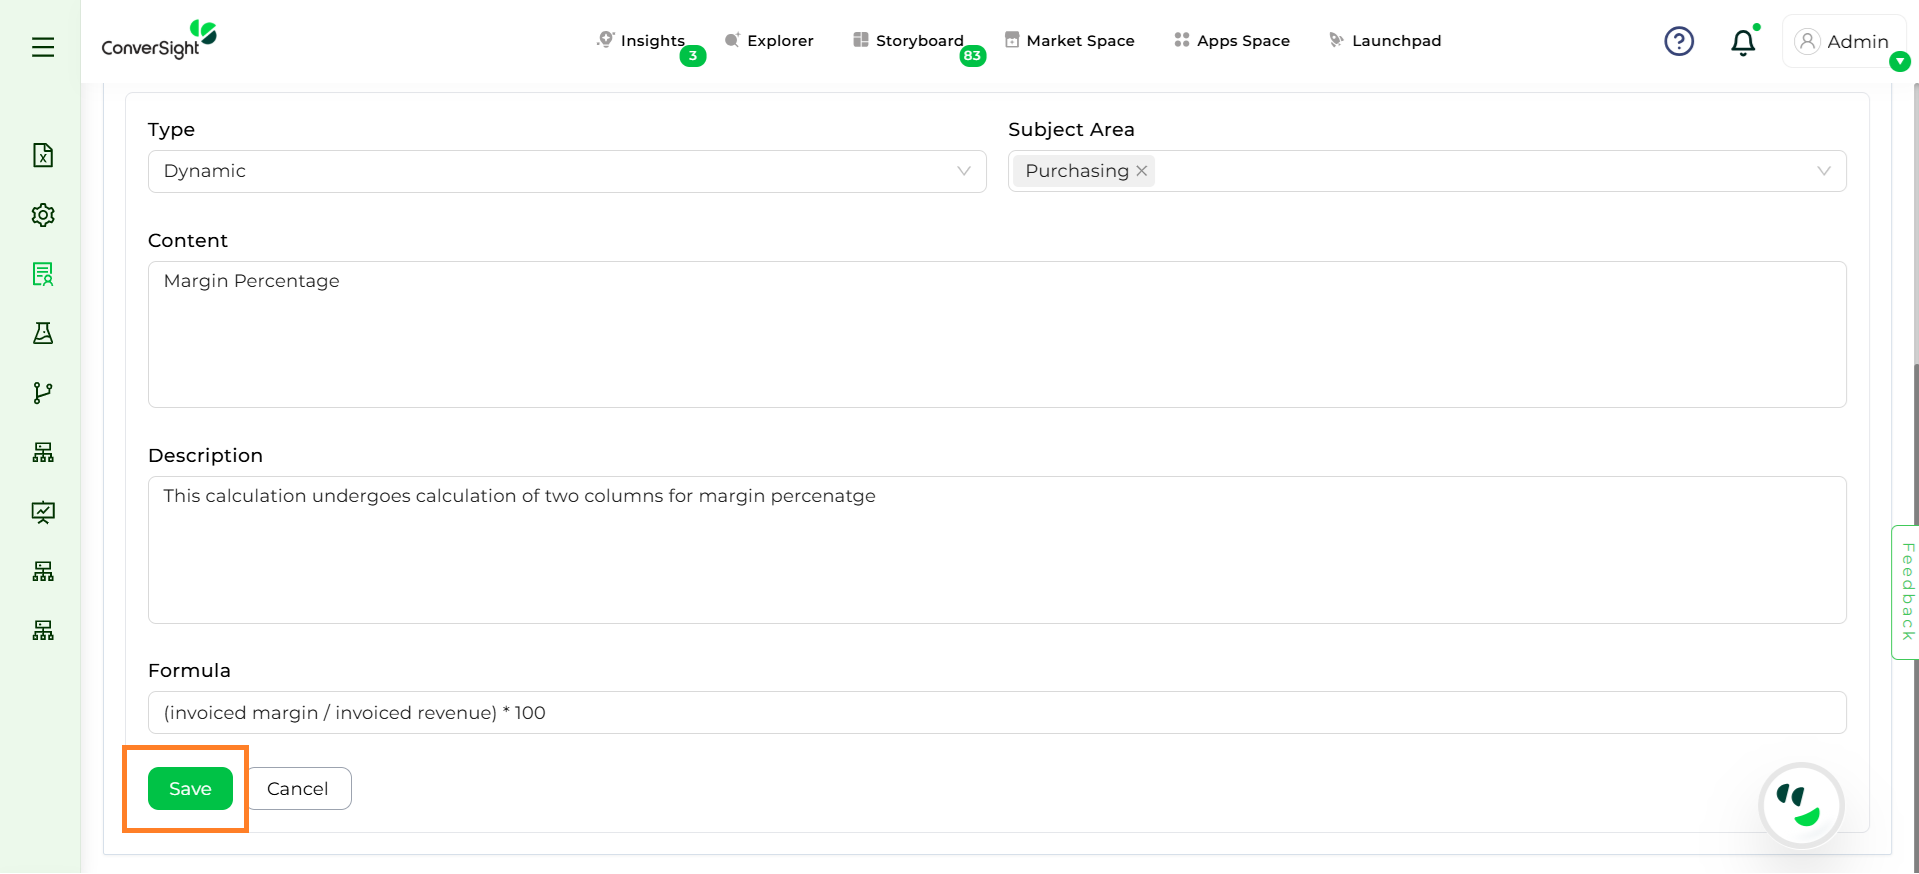Screen dimensions: 1919x874
Task: Open the git branch sidebar icon
Action: coord(43,393)
